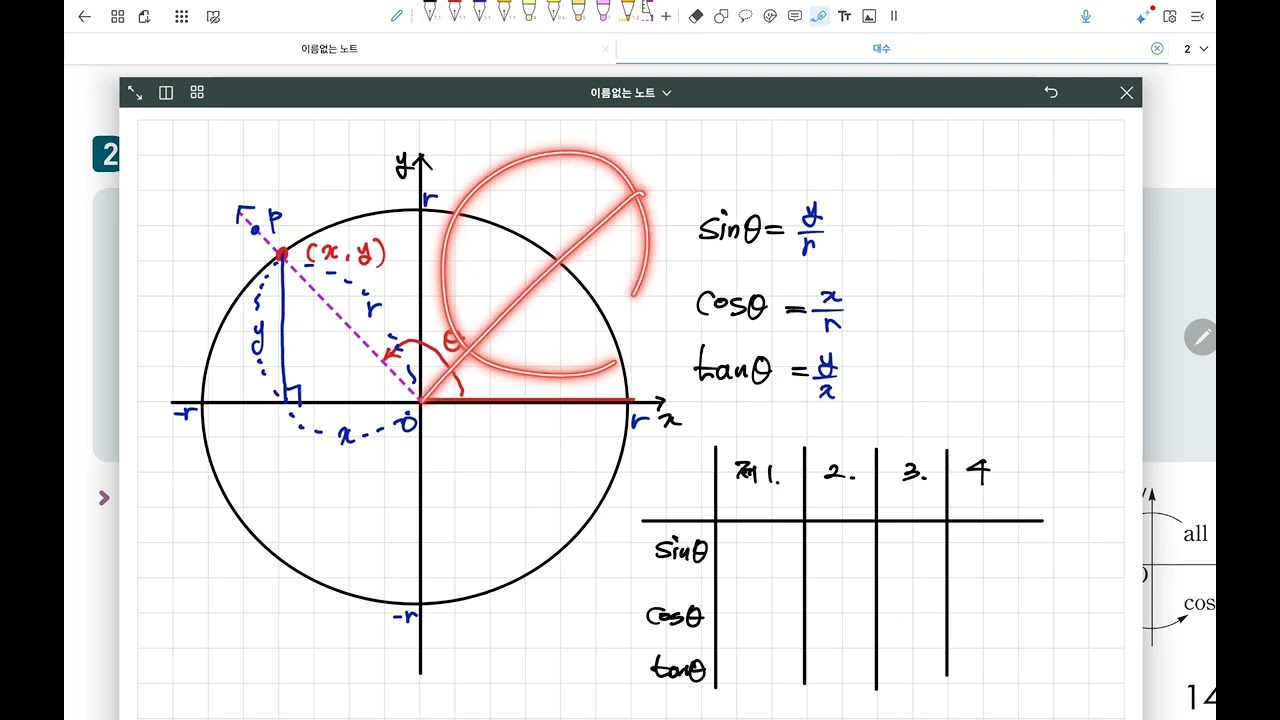
Task: Click the two-bar icon after image tool
Action: pos(894,16)
